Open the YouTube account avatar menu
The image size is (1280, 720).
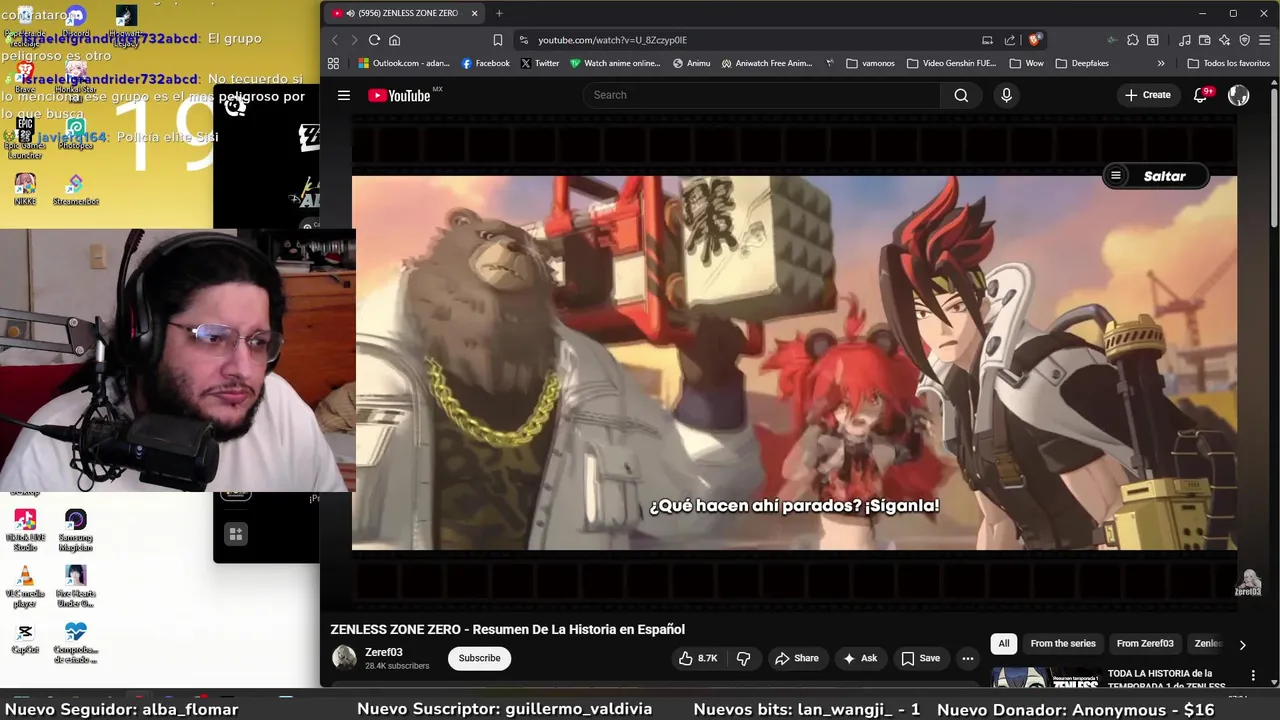coord(1238,95)
